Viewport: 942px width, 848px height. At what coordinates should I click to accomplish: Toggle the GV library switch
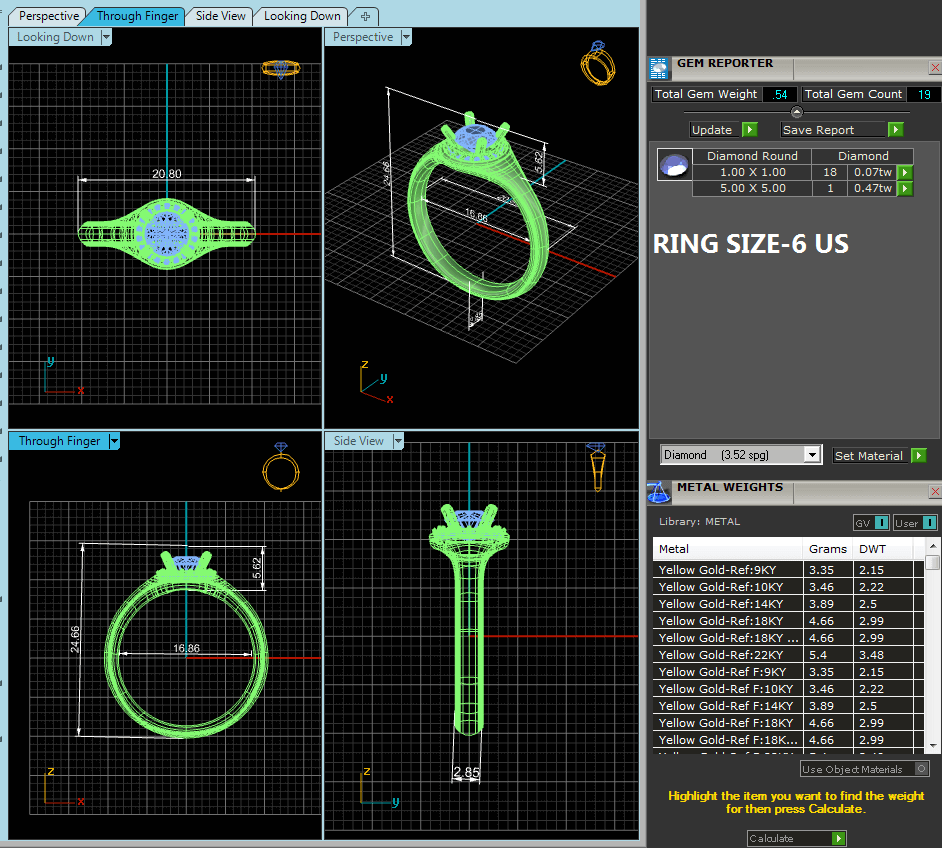pos(871,522)
